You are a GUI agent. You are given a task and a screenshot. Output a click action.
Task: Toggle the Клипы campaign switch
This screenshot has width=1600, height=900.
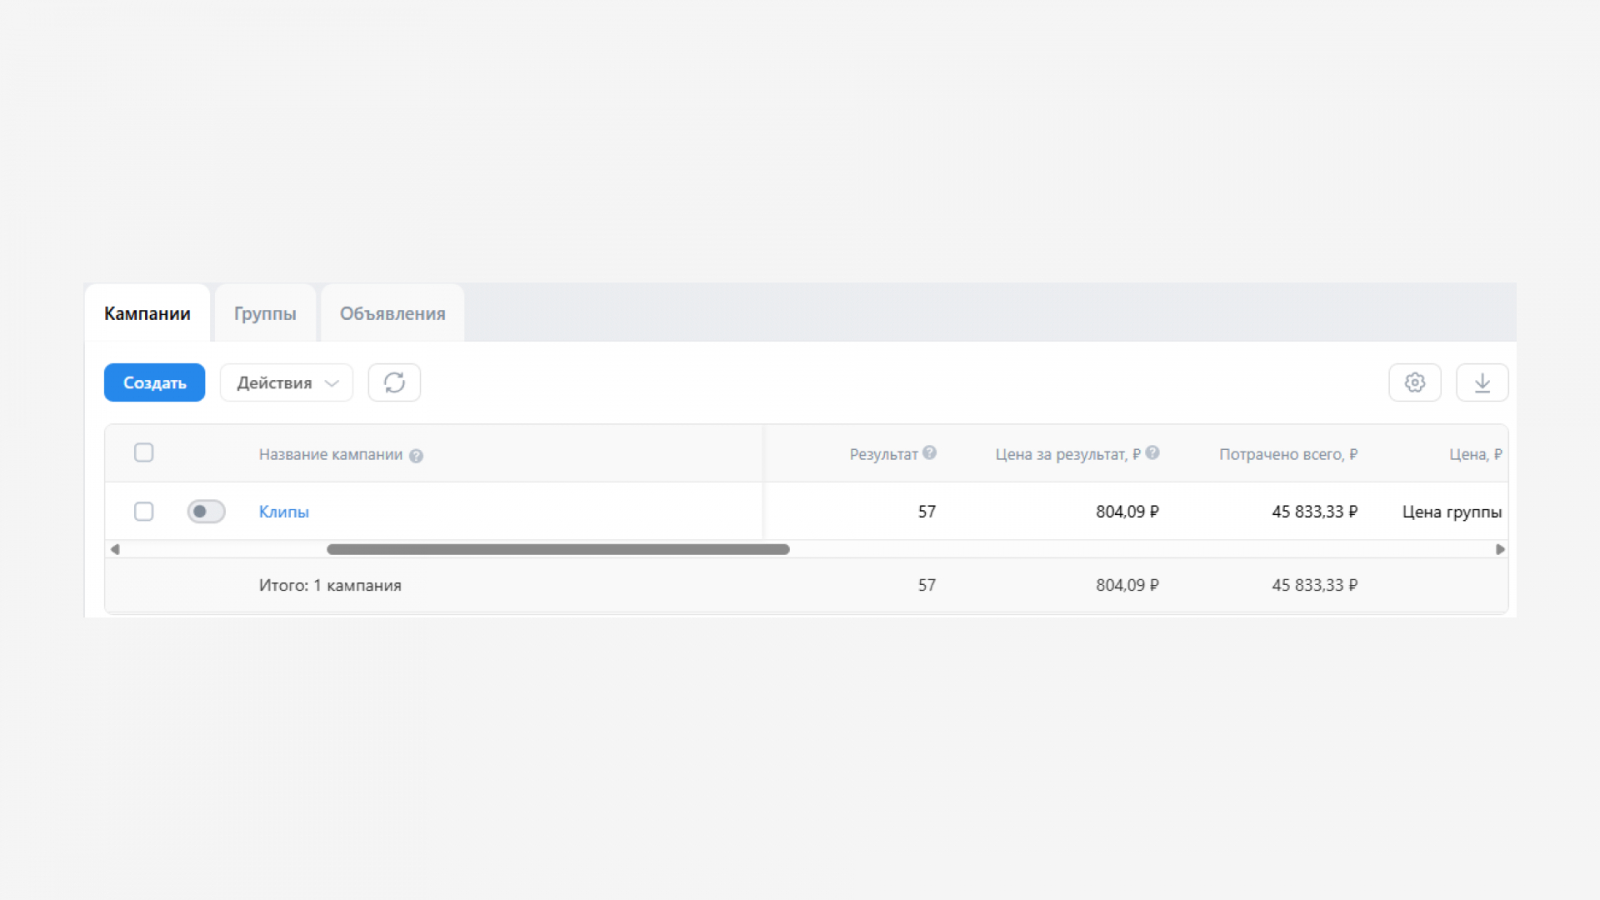[x=206, y=512]
